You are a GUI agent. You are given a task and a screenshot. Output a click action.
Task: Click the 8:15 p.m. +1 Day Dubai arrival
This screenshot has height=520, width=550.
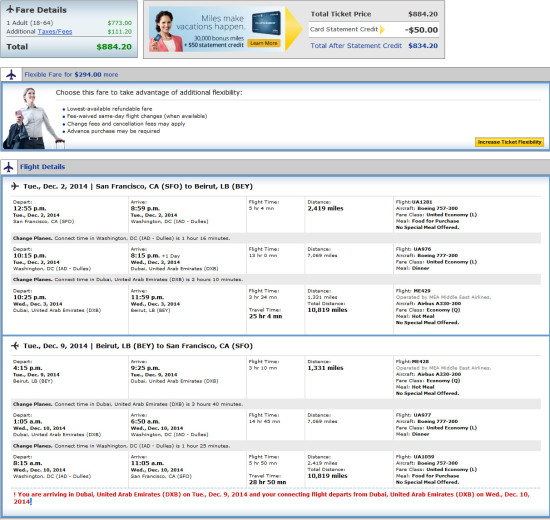155,256
